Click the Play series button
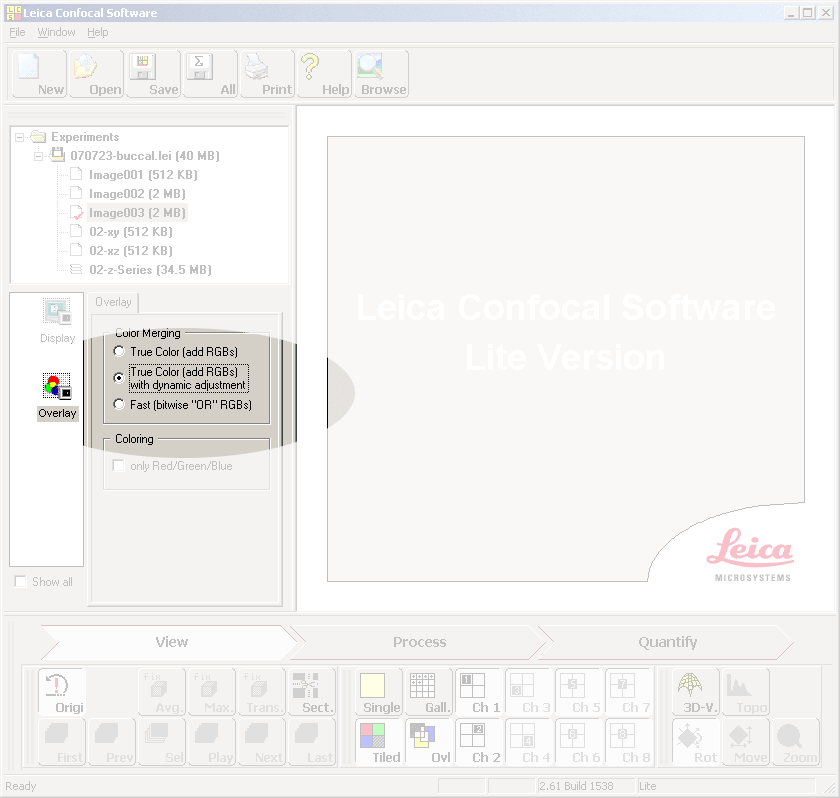 point(212,742)
